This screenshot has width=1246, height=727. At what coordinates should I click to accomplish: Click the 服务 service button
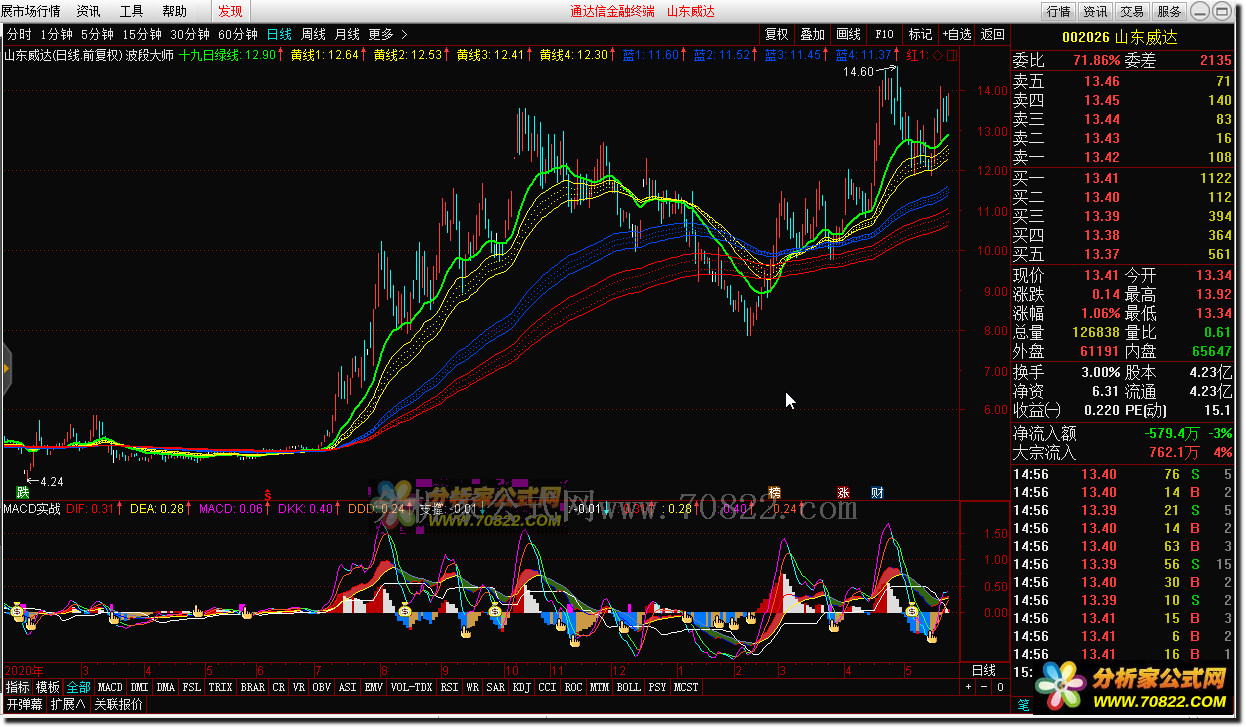(1170, 11)
